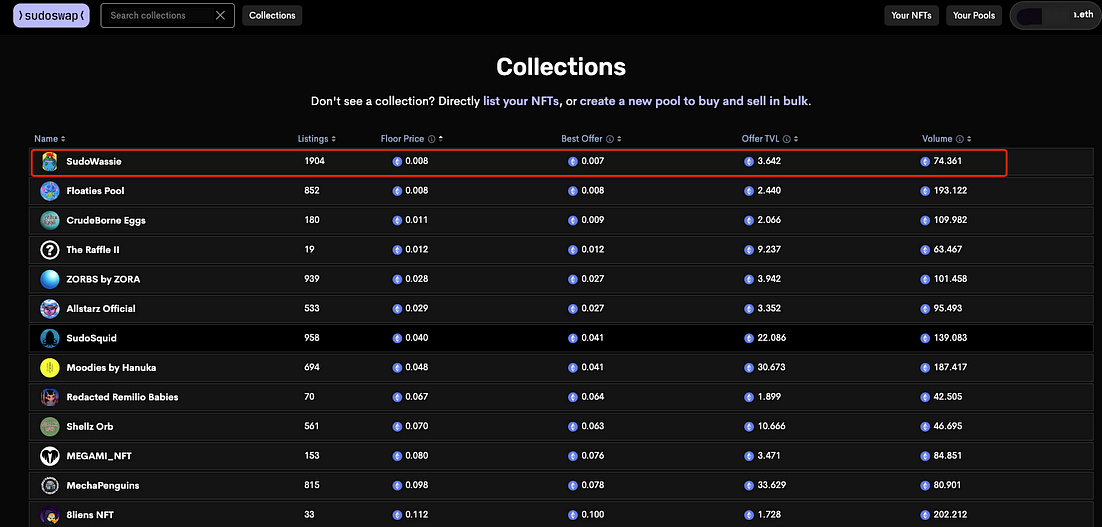Open the Collections nav tab
This screenshot has width=1102, height=527.
pyautogui.click(x=272, y=15)
